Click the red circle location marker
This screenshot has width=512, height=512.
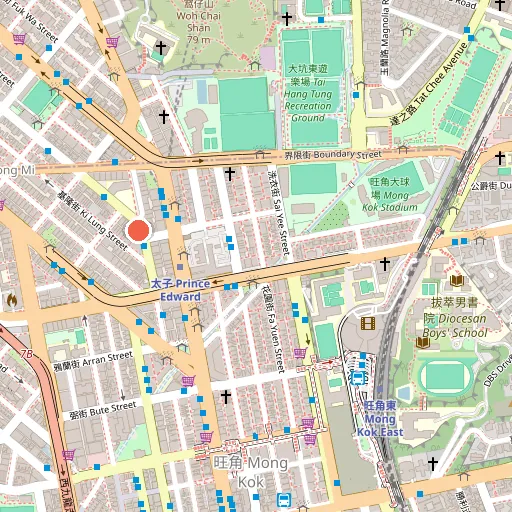(x=139, y=230)
